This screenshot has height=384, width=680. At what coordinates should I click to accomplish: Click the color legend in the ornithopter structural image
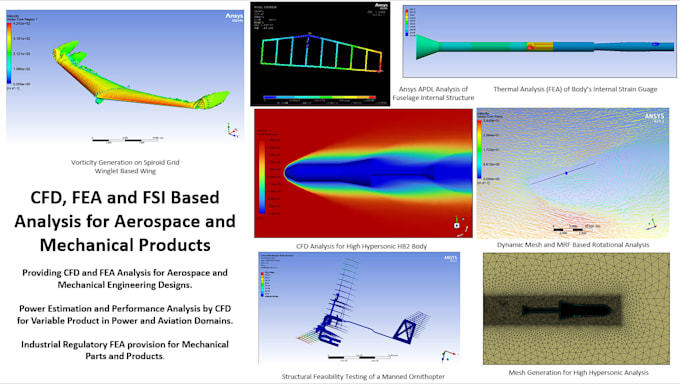point(262,284)
